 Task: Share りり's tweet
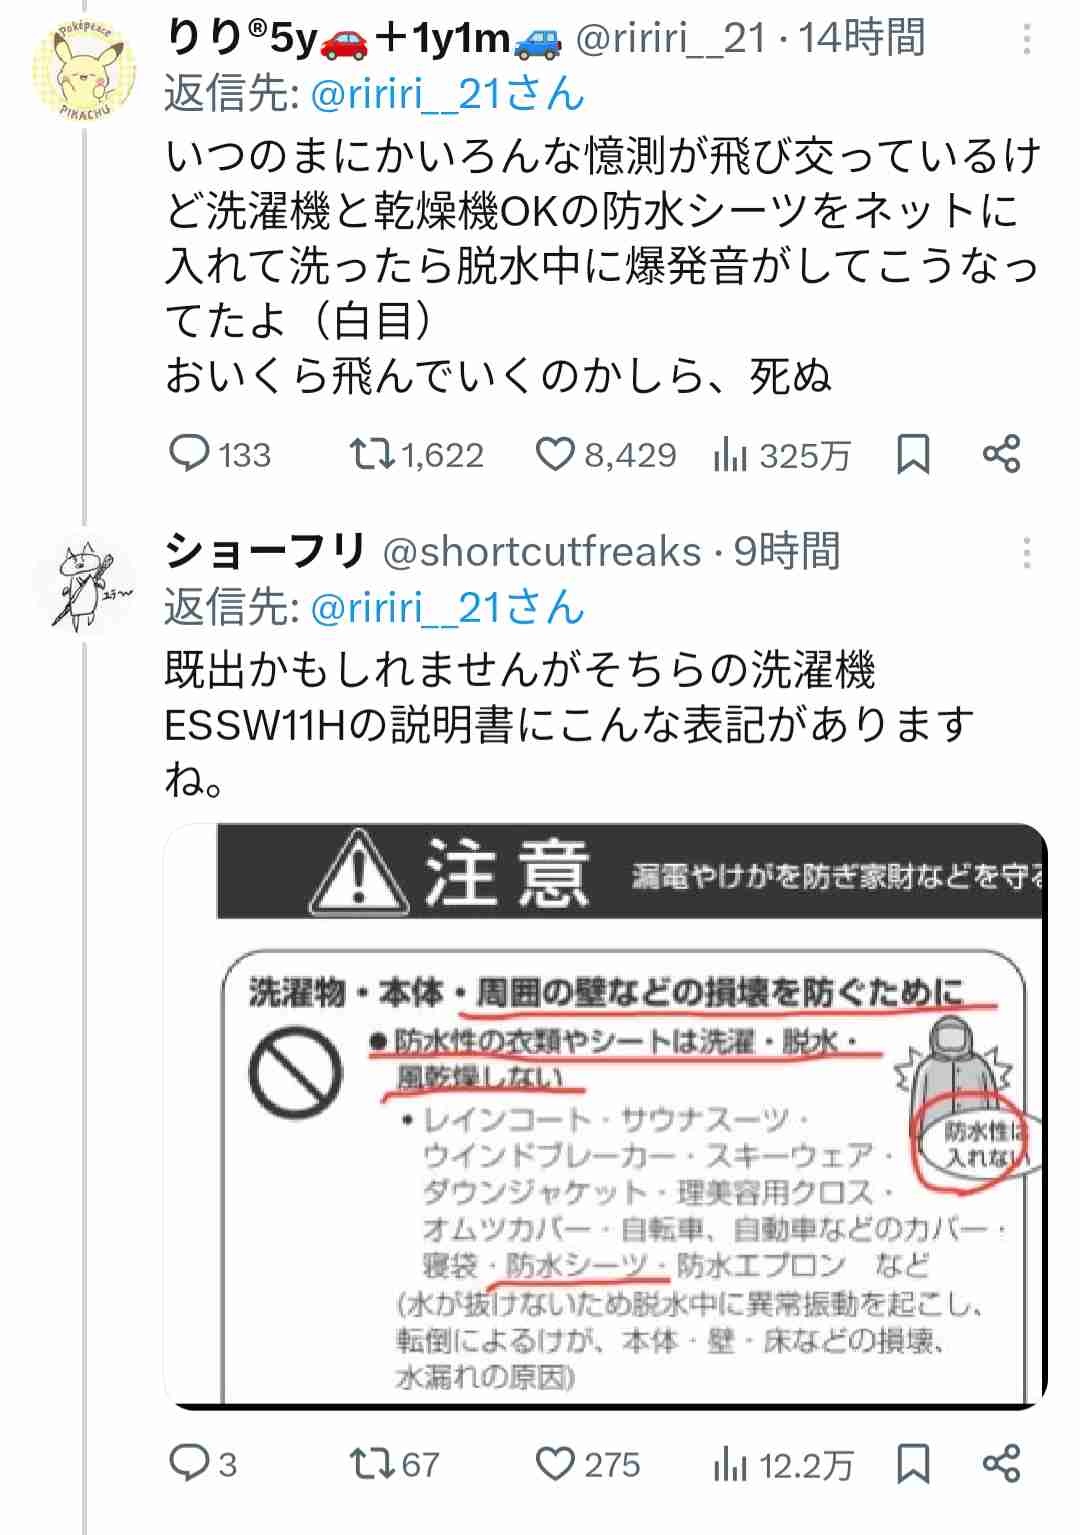[x=1001, y=455]
